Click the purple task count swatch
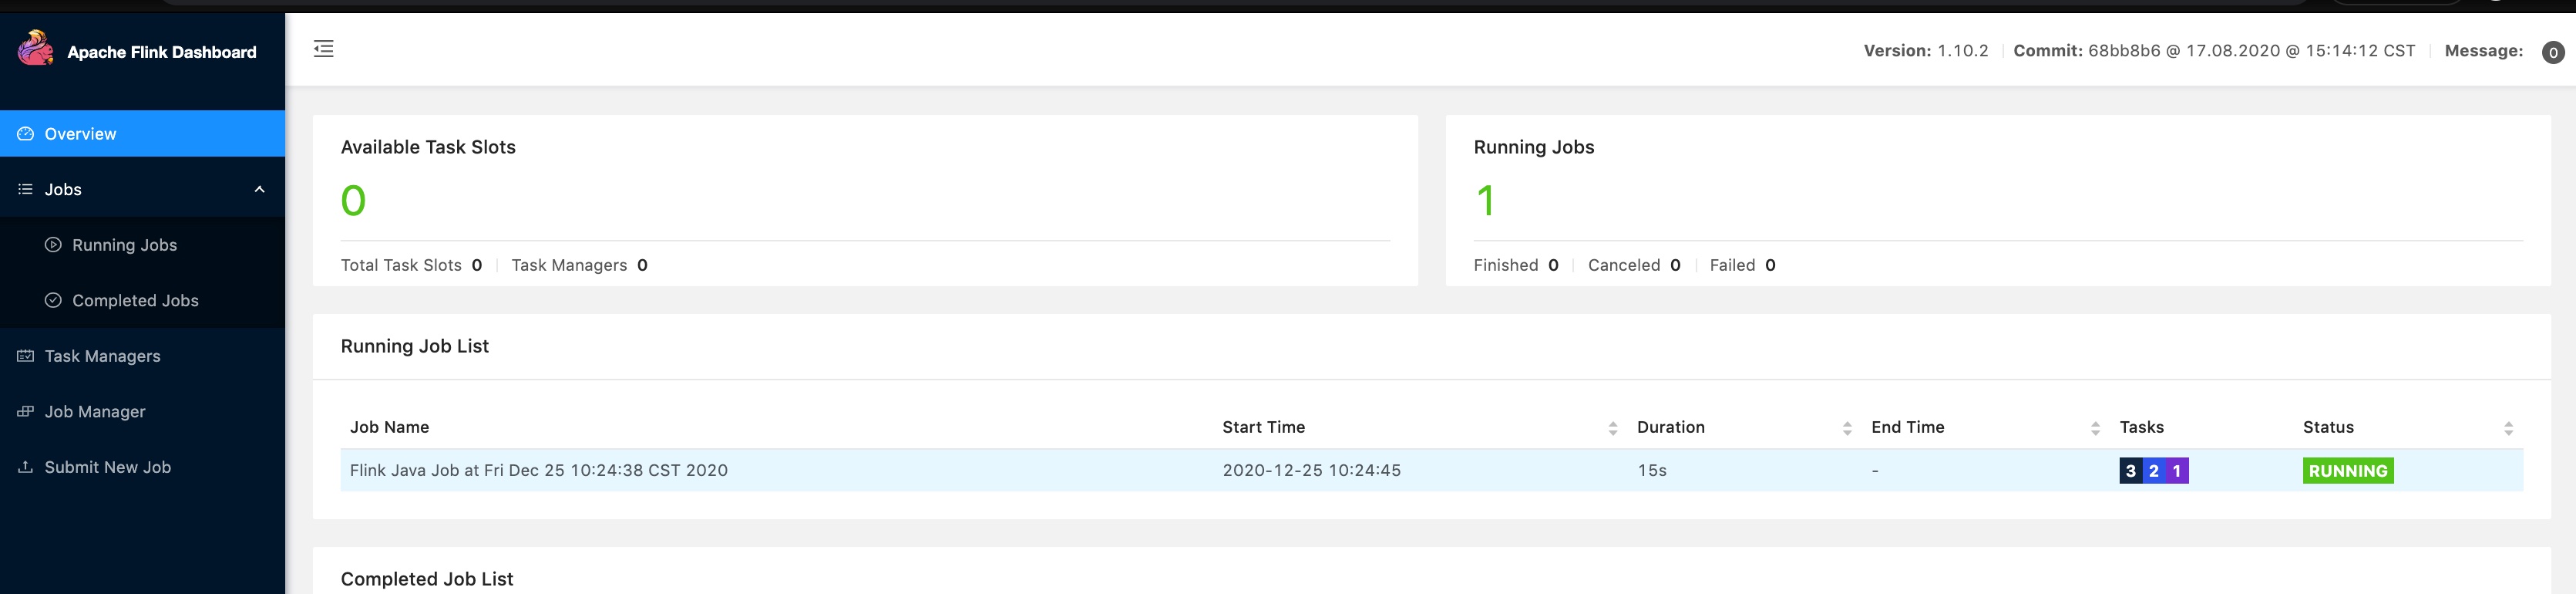This screenshot has width=2576, height=594. [2176, 471]
